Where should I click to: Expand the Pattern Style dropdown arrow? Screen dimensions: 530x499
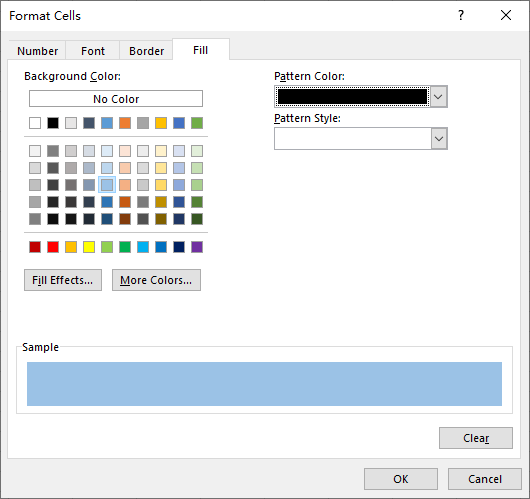(439, 139)
